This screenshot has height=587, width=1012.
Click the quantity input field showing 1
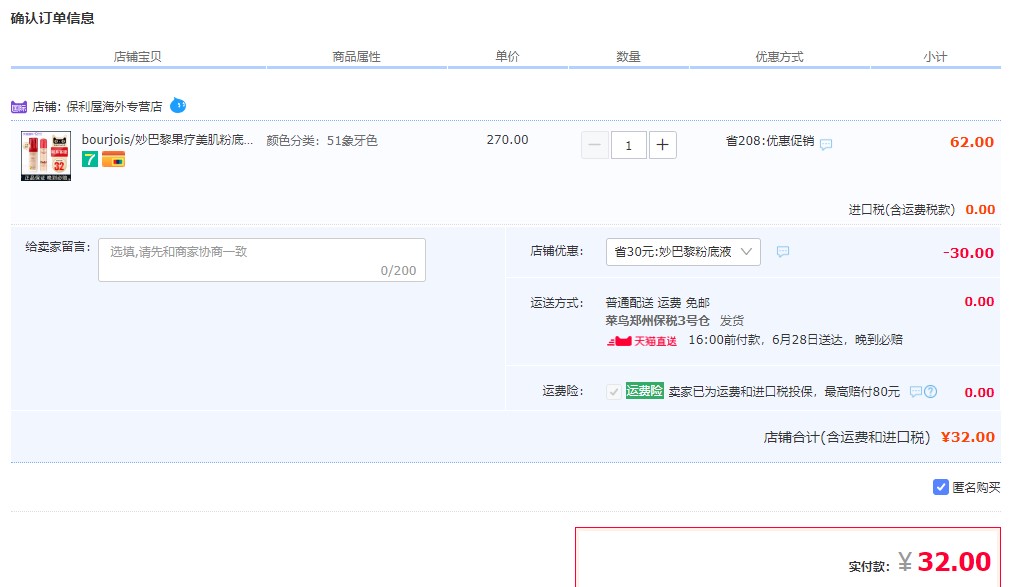[x=628, y=144]
